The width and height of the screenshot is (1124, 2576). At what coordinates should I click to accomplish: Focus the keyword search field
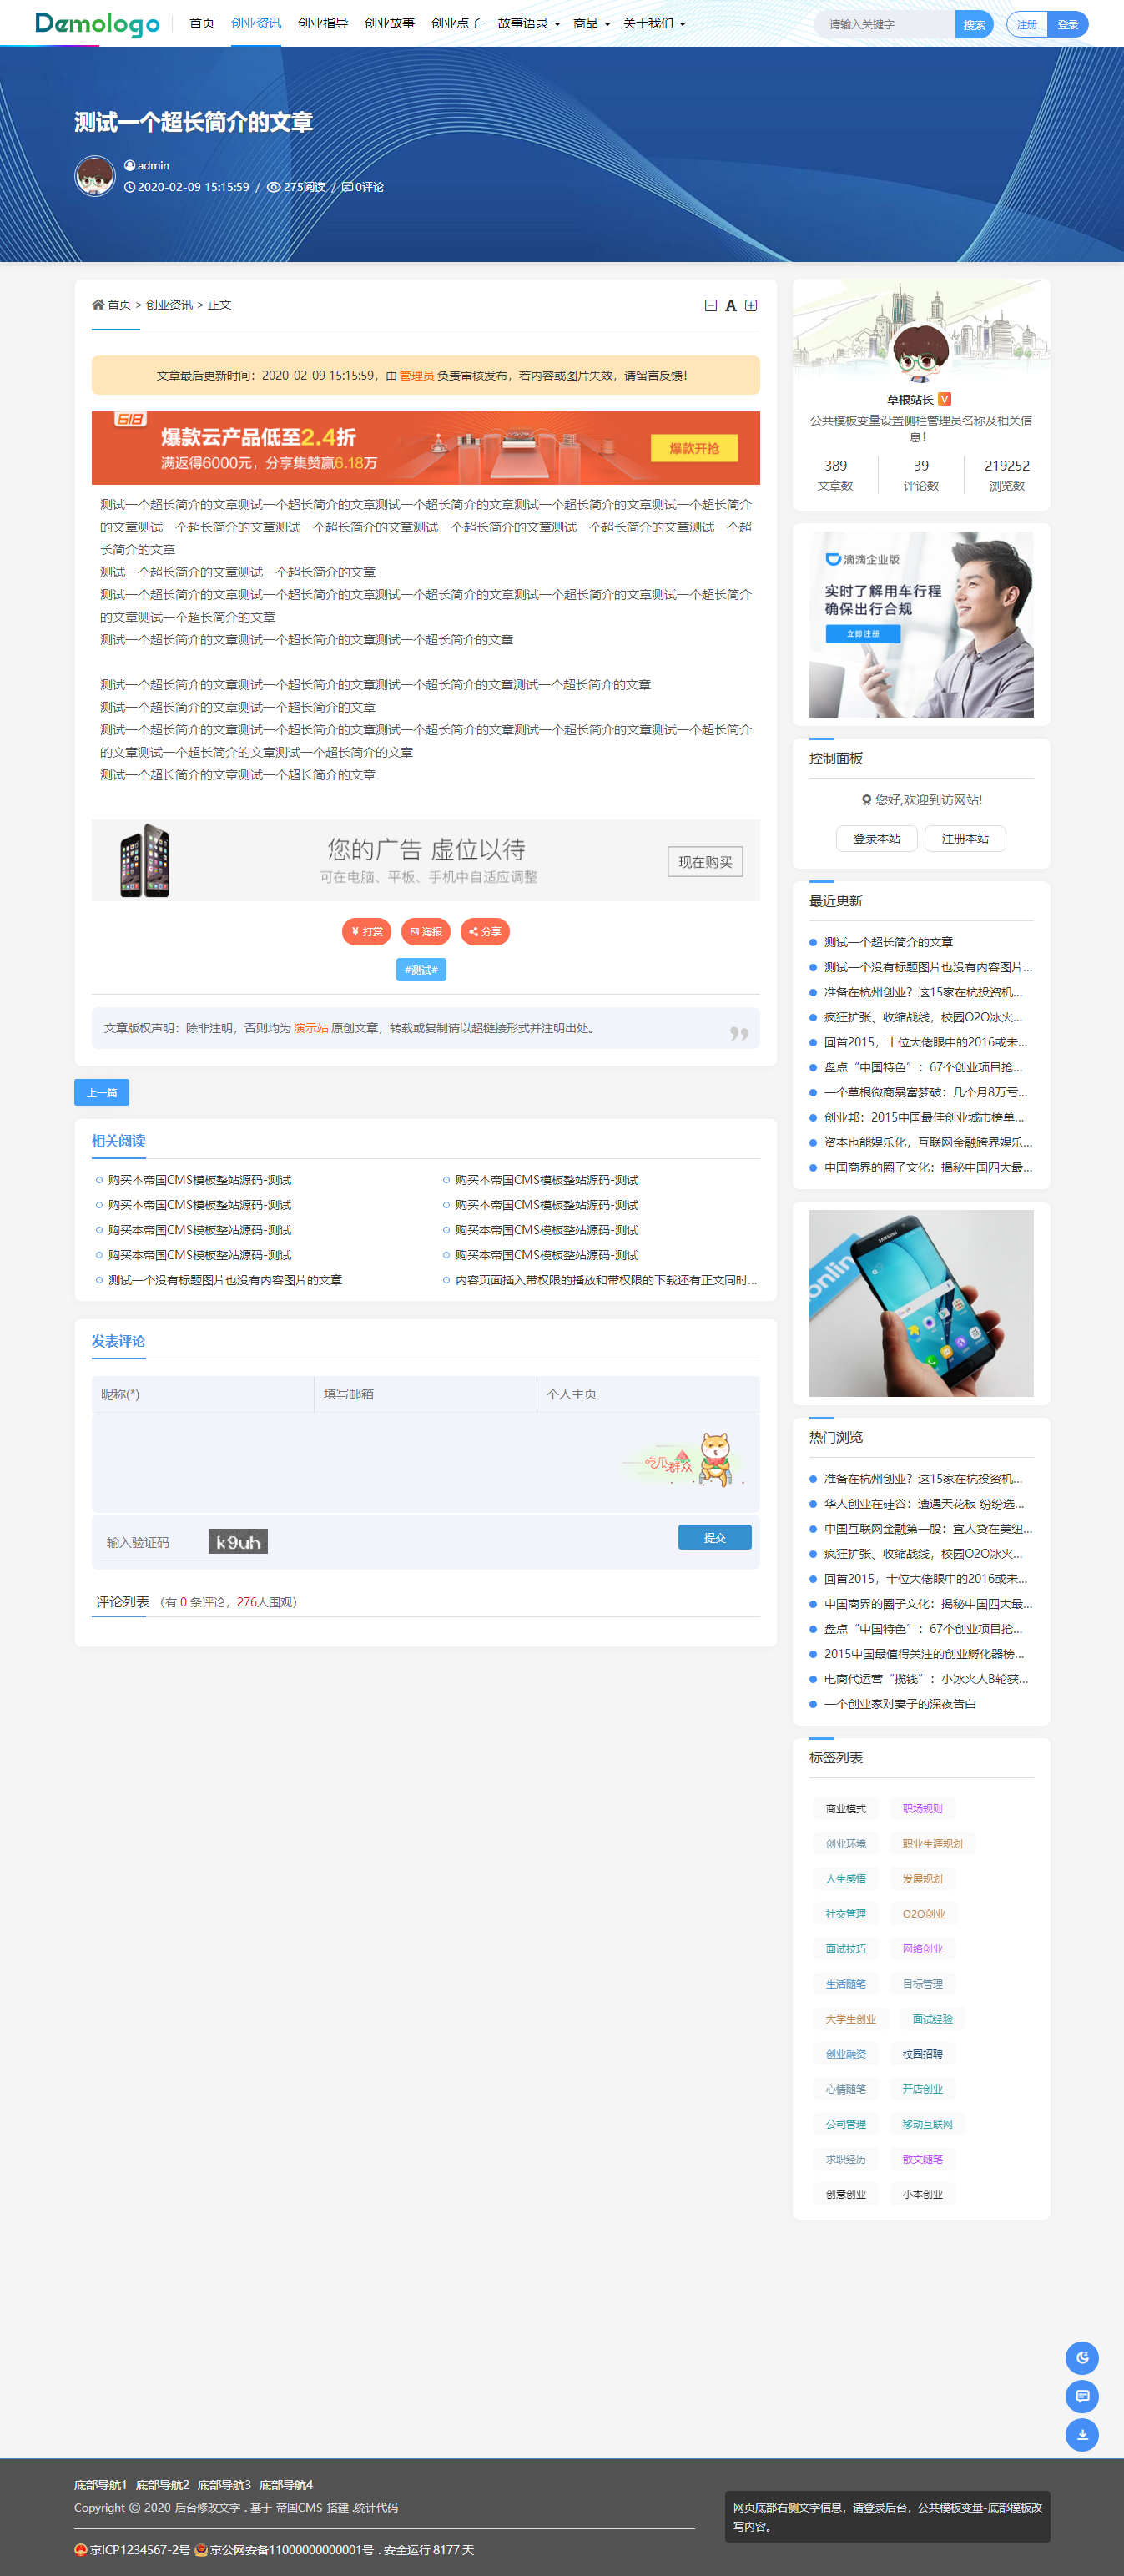tap(884, 24)
